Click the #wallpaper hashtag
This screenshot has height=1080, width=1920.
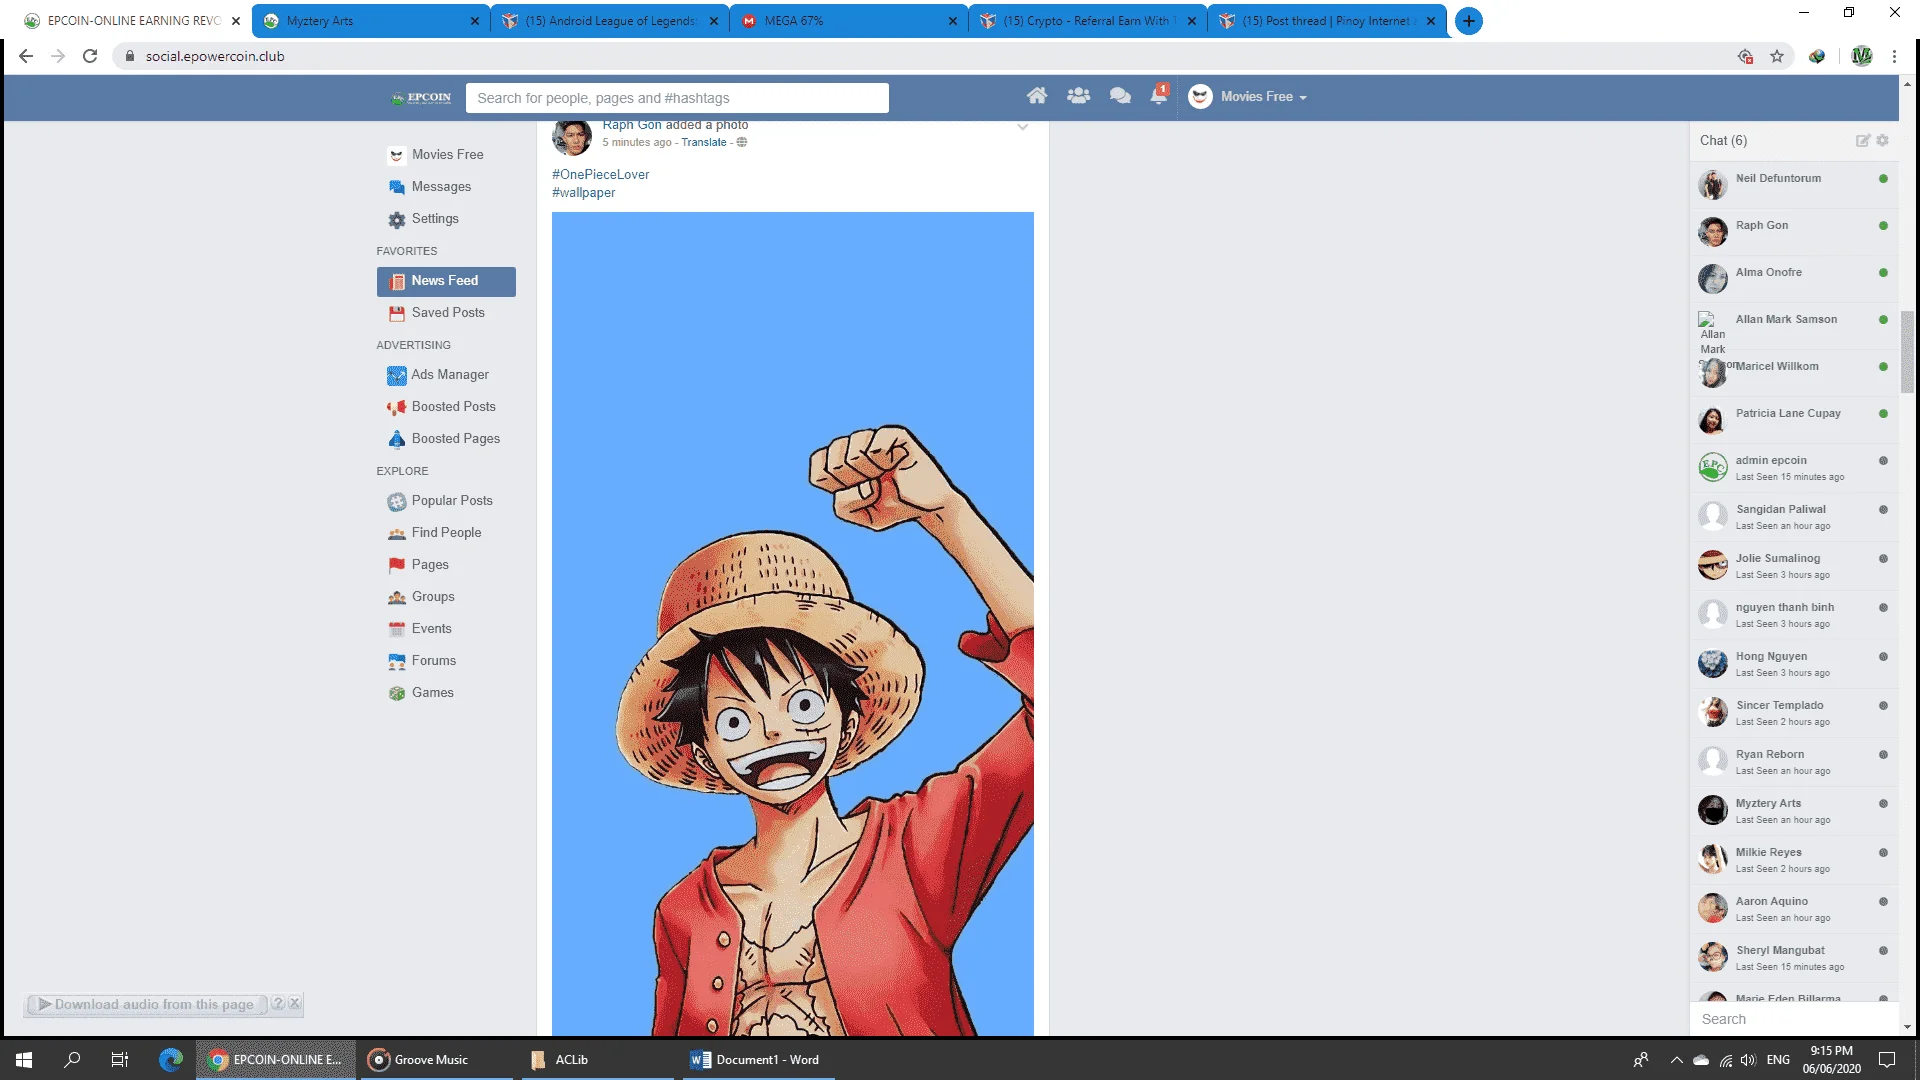pyautogui.click(x=583, y=193)
